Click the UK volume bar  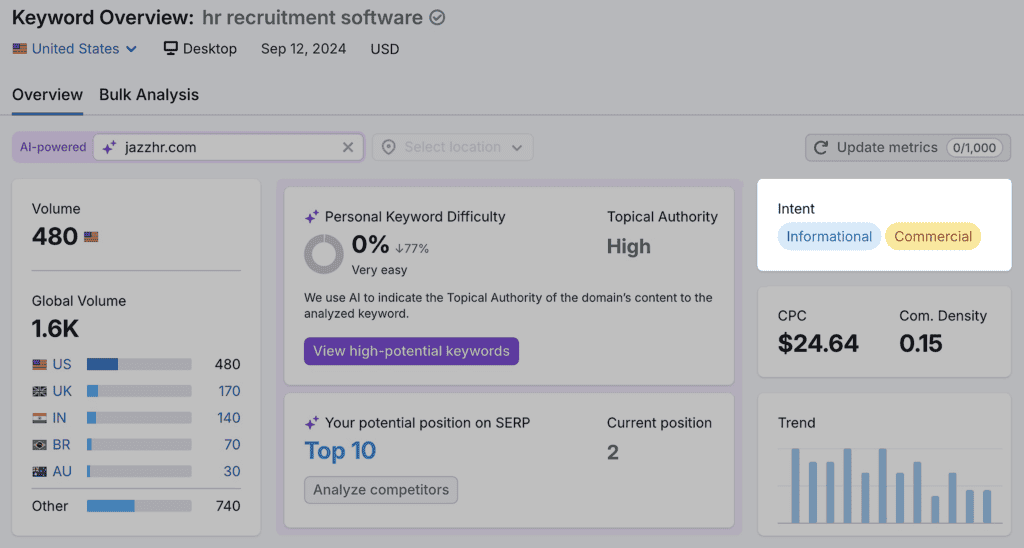pyautogui.click(x=139, y=391)
